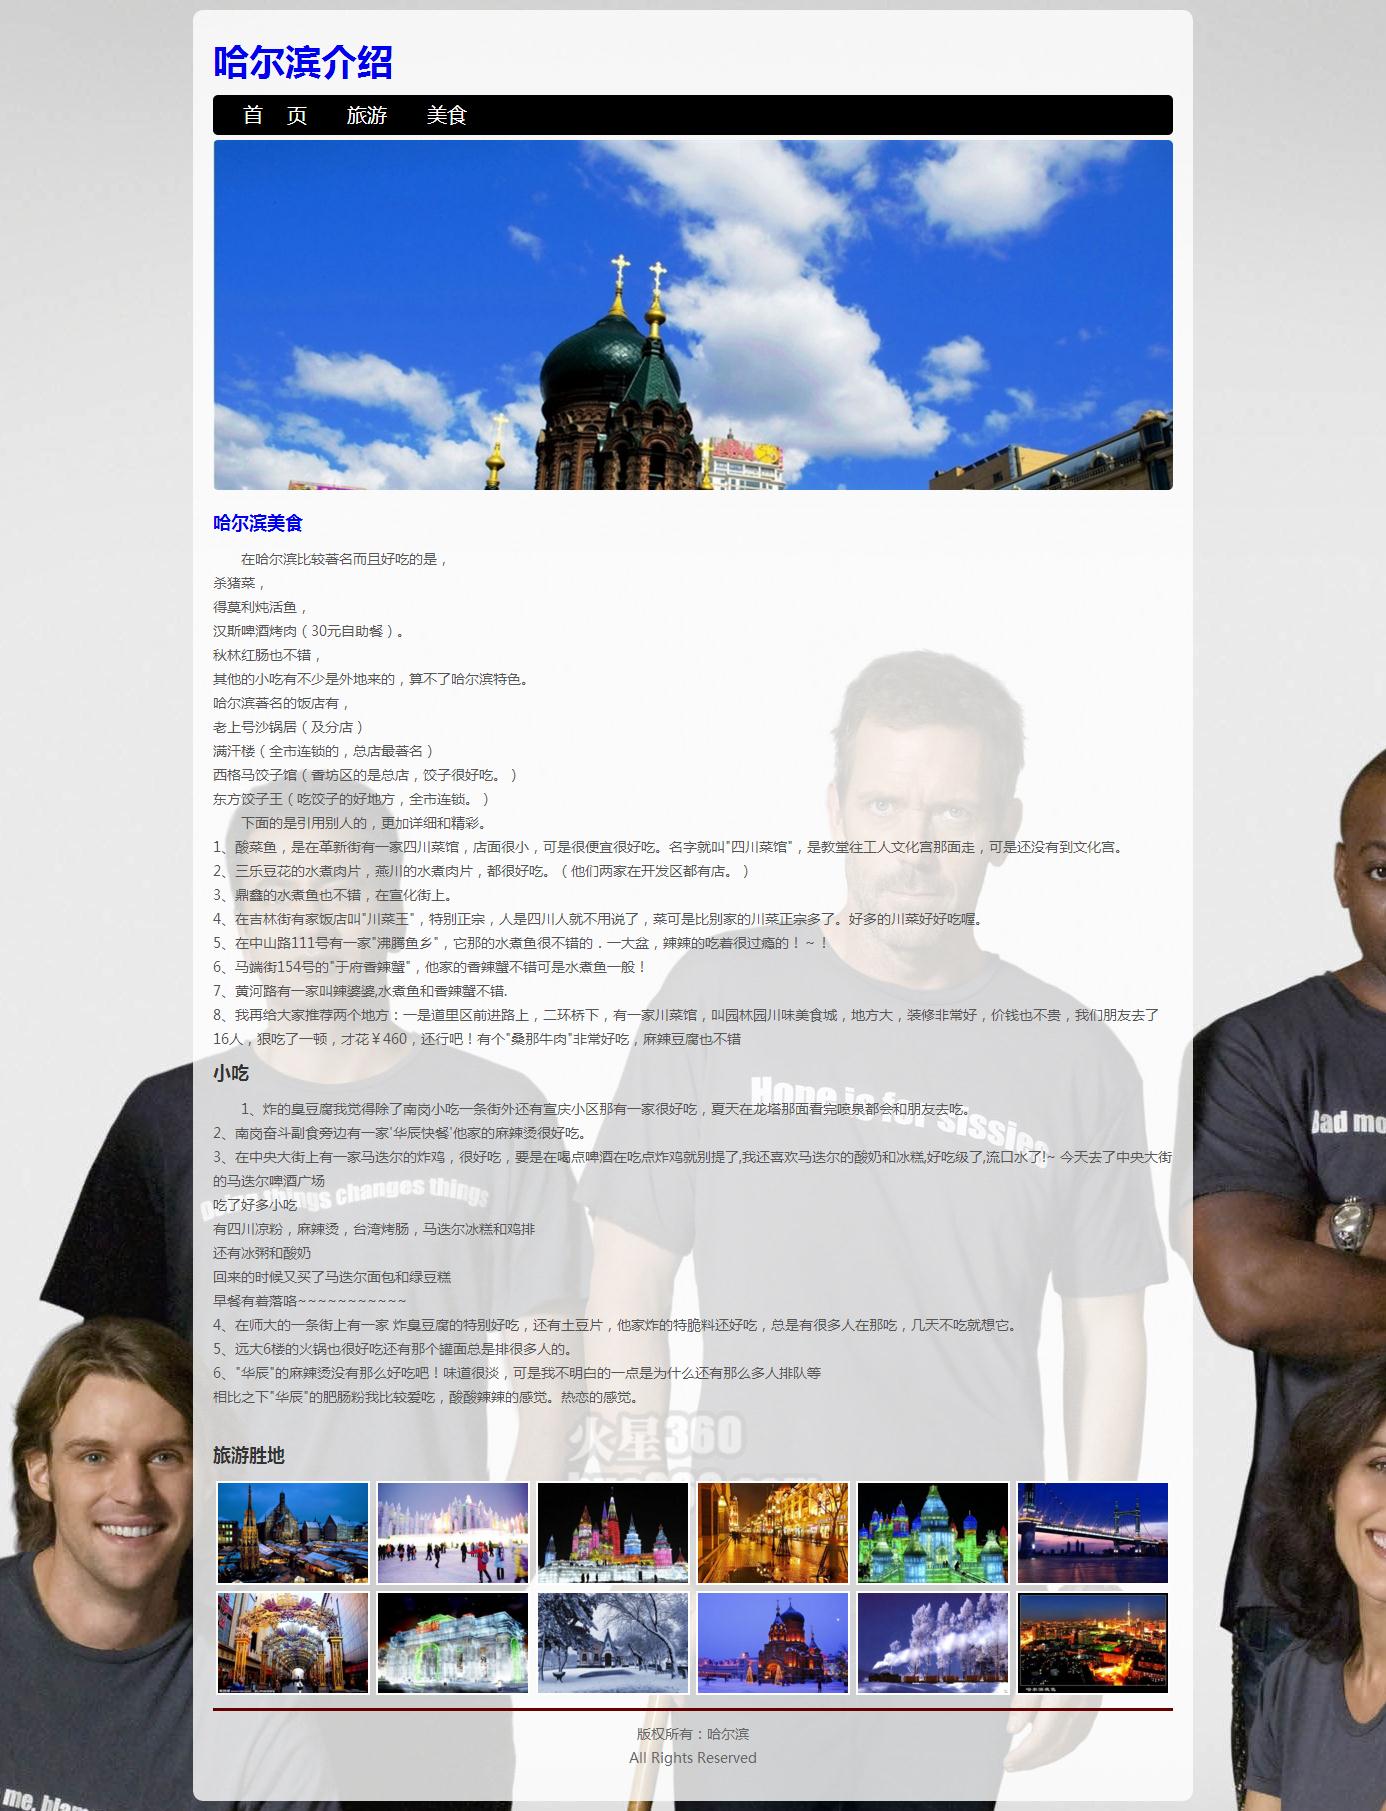Open the snow-covered trees and house thumbnail
The image size is (1386, 1811).
[x=613, y=1643]
